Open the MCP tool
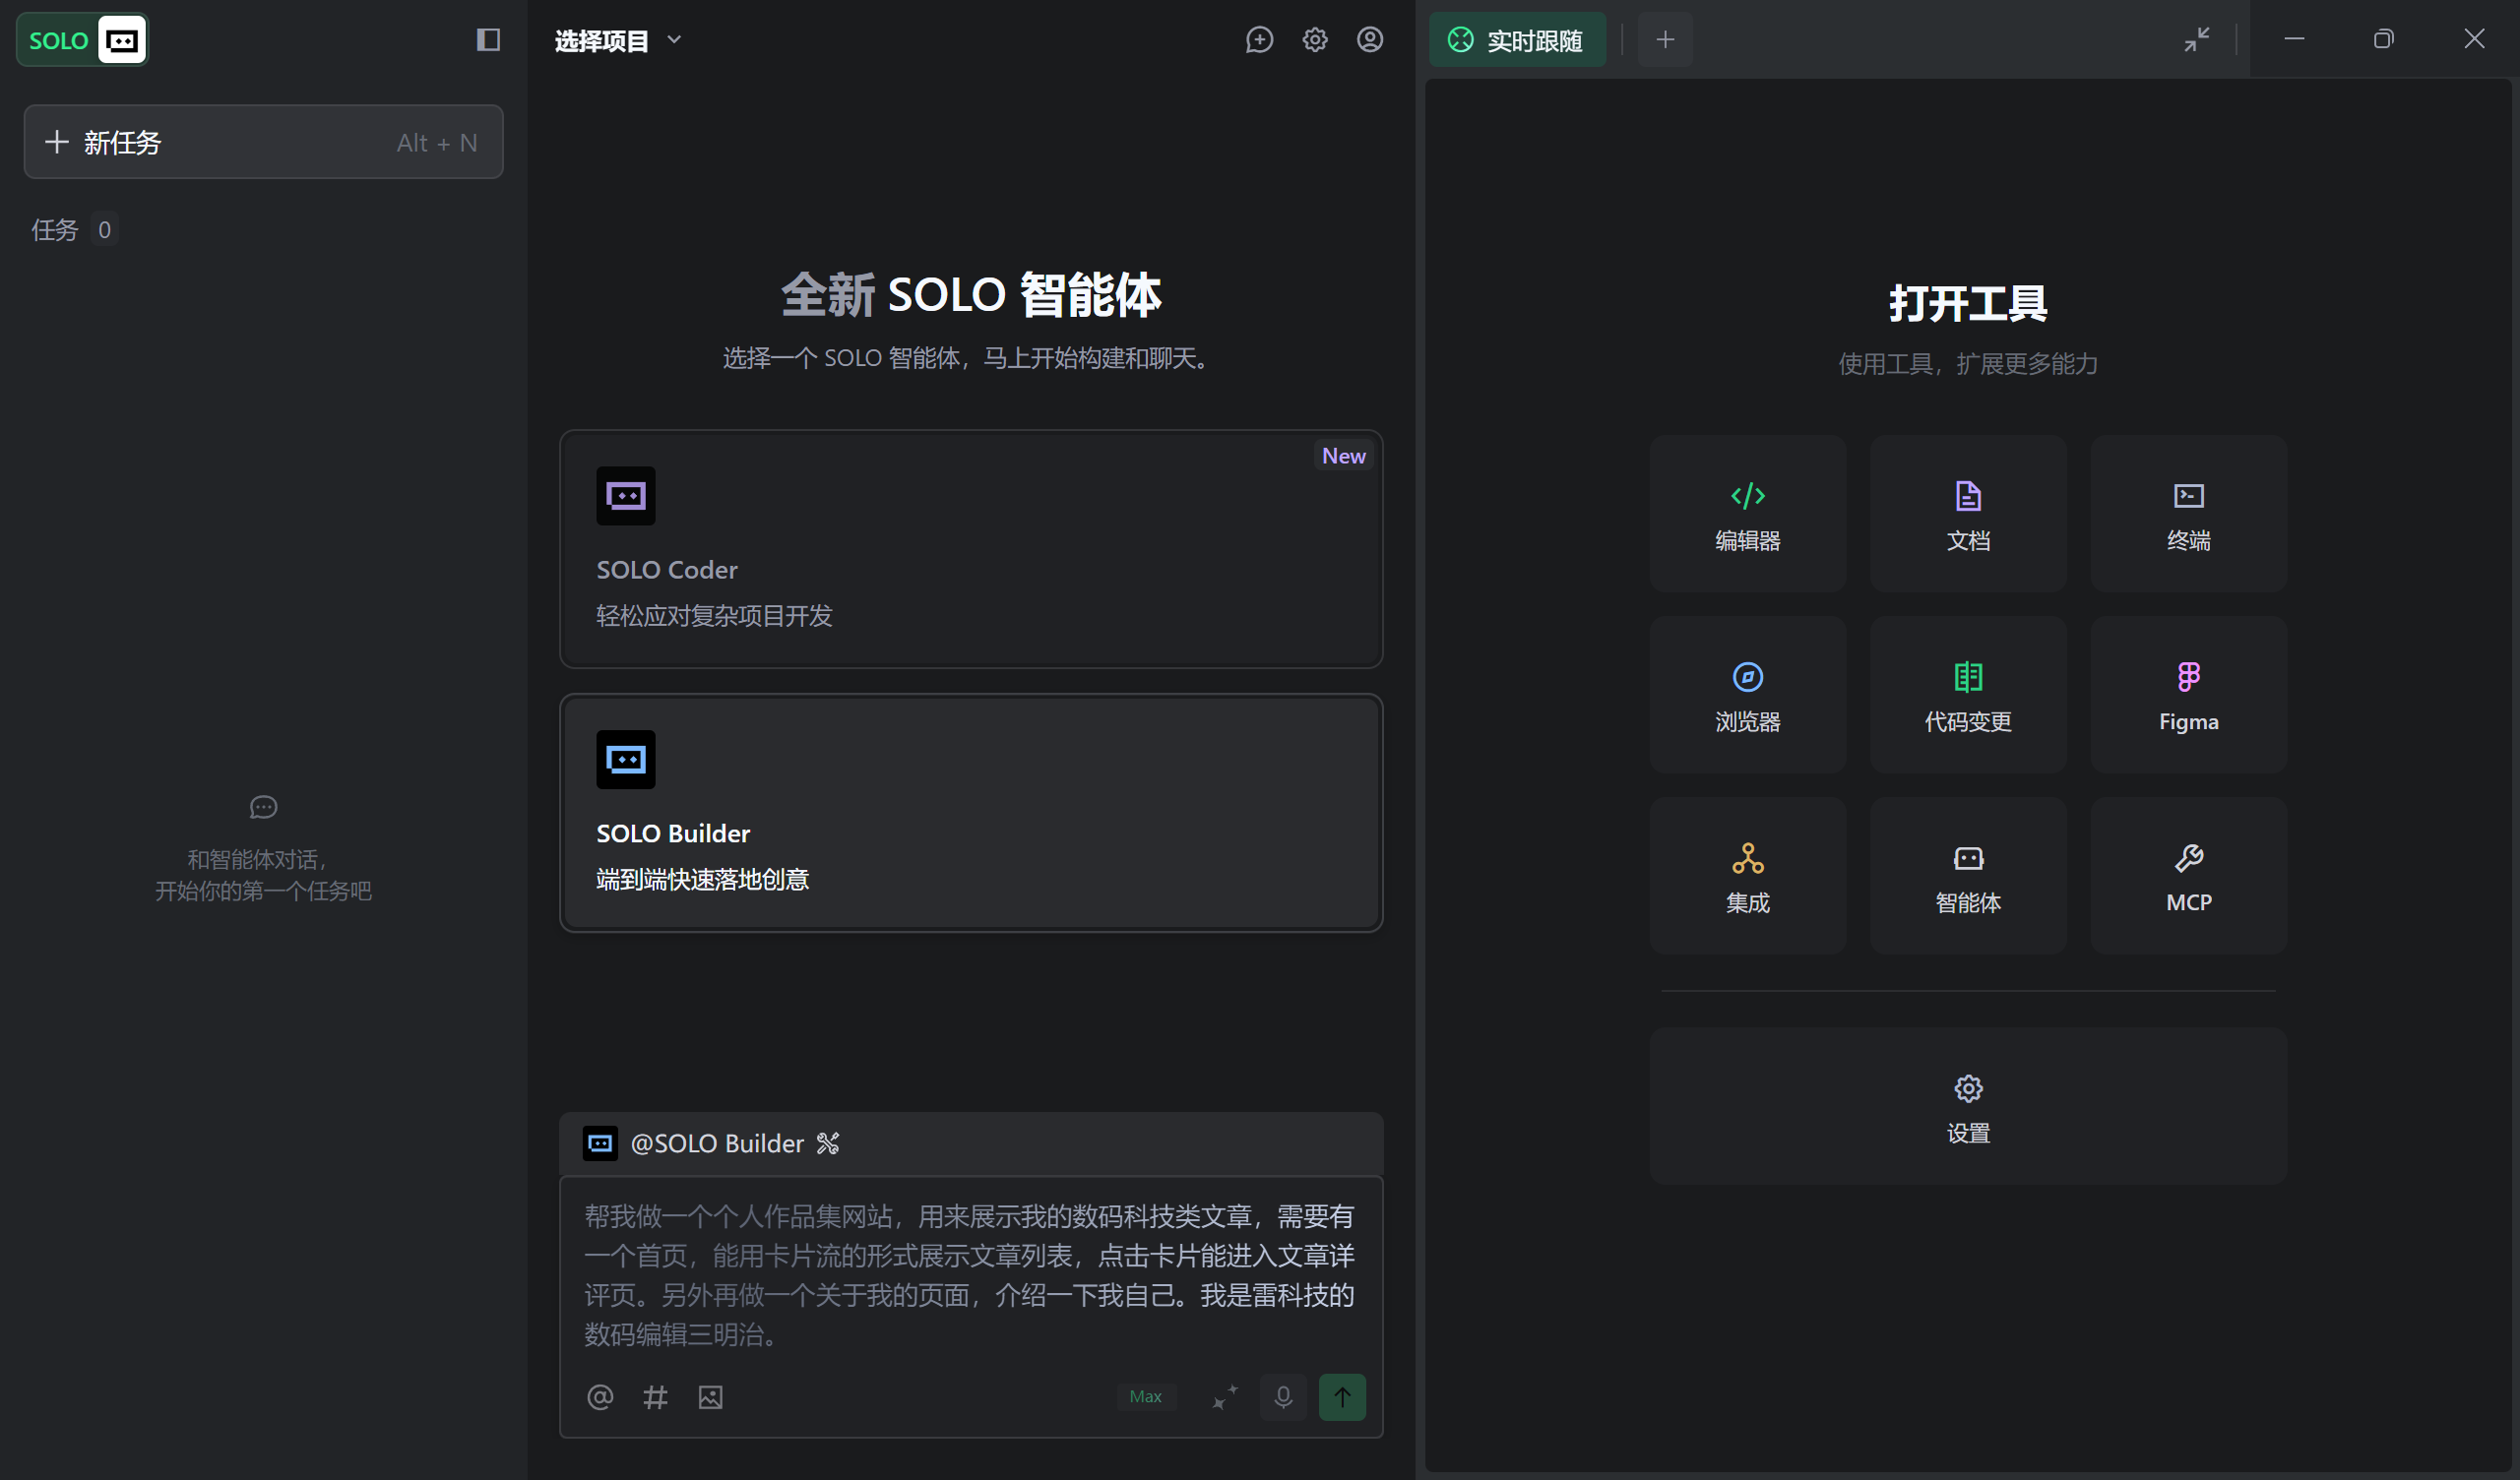 (2187, 875)
